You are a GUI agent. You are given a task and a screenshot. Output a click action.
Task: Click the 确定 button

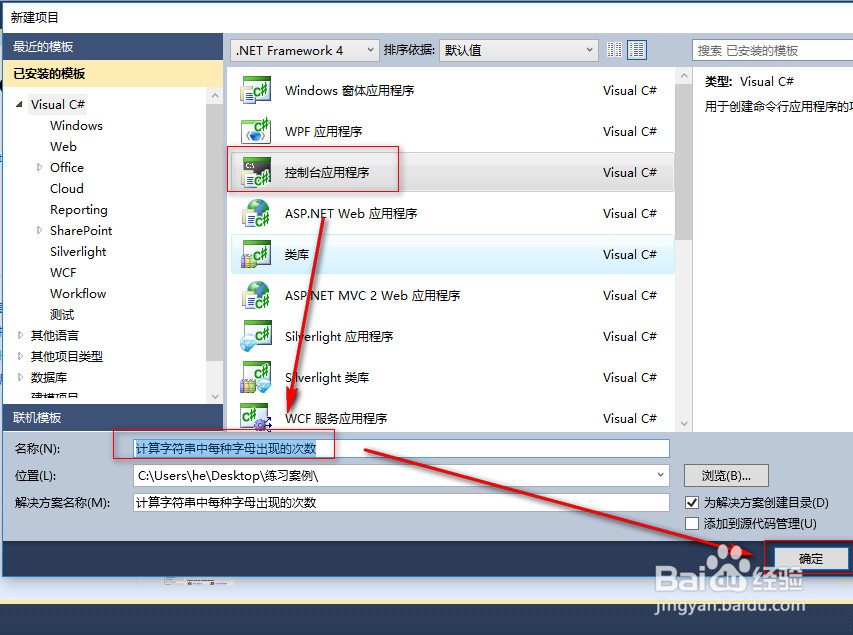811,558
